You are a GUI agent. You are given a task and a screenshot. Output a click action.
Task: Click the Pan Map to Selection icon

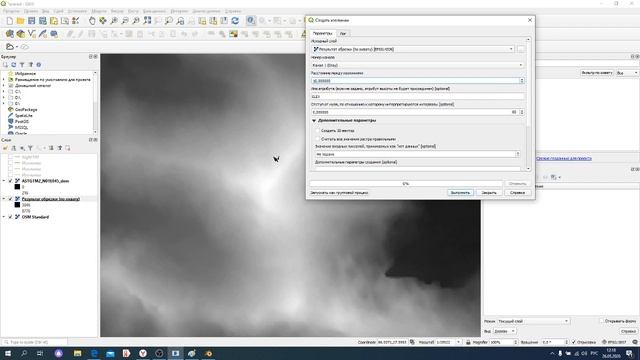coord(103,21)
